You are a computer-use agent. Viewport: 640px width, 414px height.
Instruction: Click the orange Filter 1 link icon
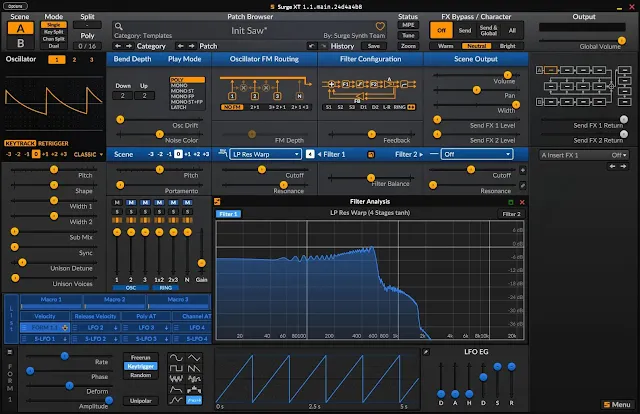[x=371, y=155]
